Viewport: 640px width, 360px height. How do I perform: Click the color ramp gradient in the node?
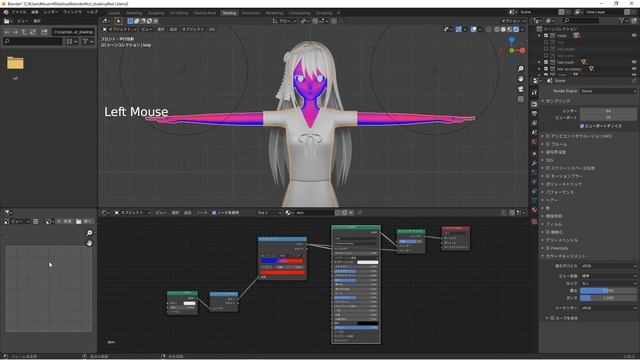(x=282, y=261)
